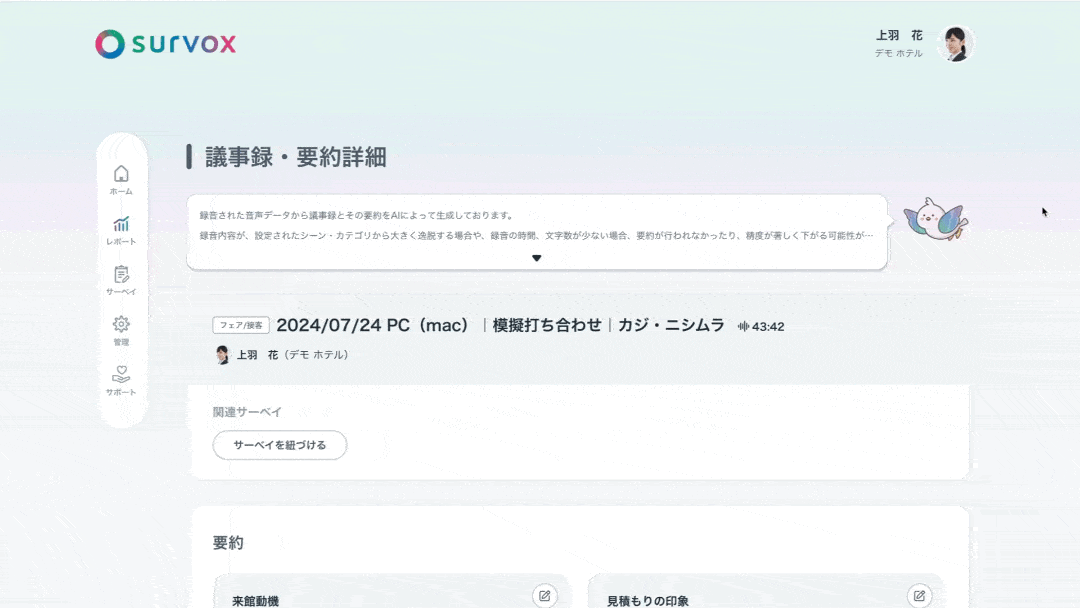This screenshot has height=608, width=1080.
Task: Click the 来館動機 card title
Action: [x=255, y=601]
